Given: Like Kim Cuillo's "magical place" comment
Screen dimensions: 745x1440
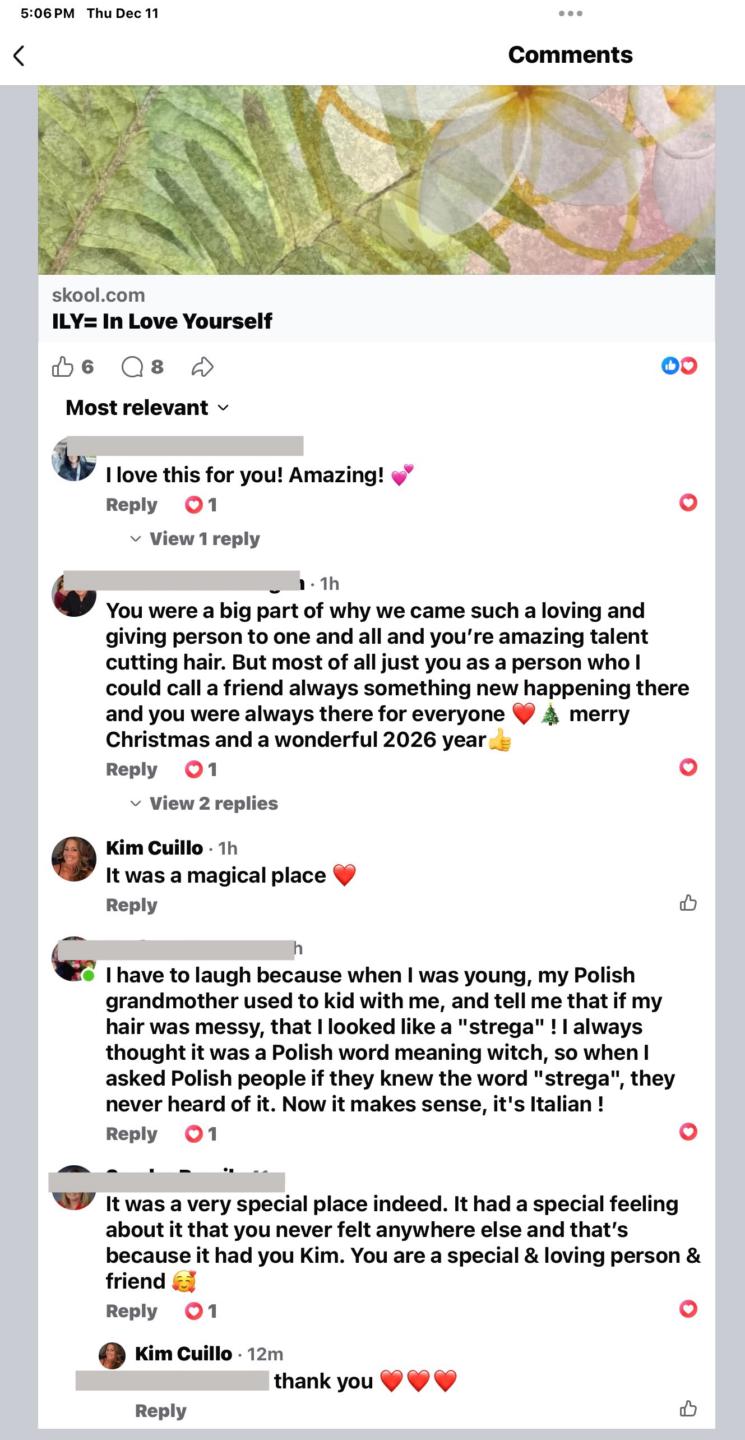Looking at the screenshot, I should coord(688,903).
